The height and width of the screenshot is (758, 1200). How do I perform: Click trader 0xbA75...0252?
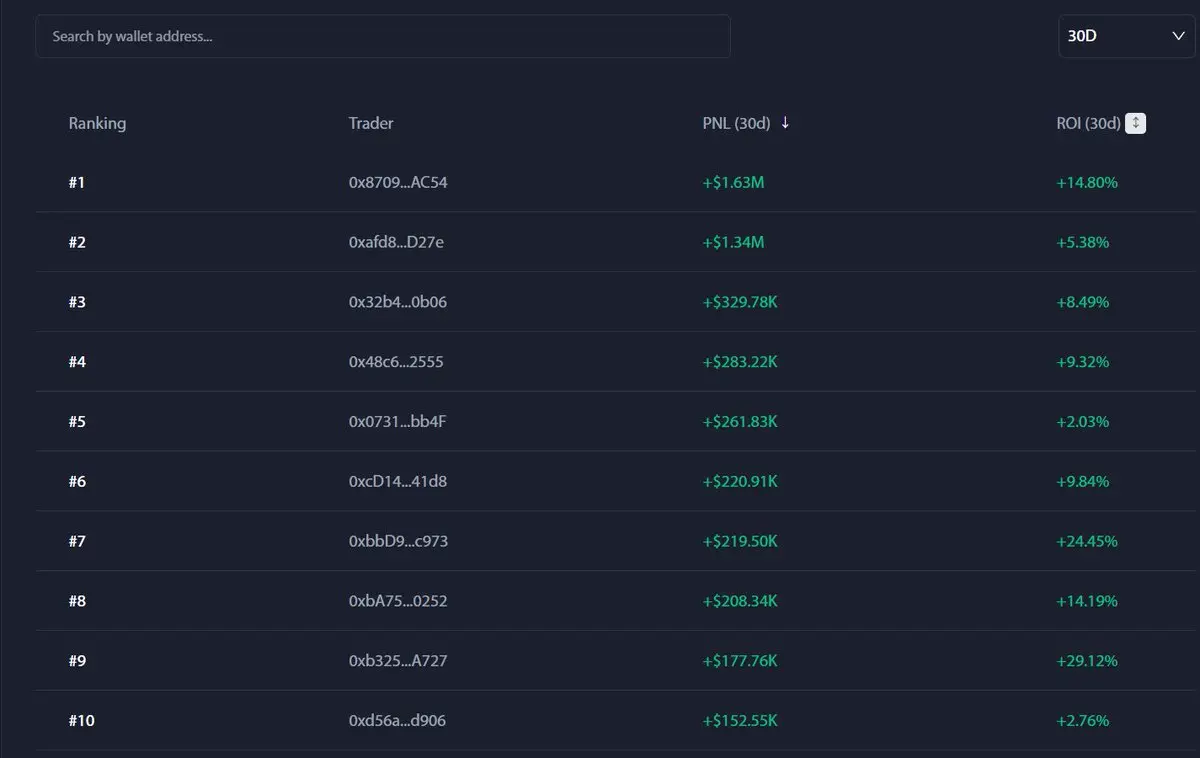pos(398,601)
